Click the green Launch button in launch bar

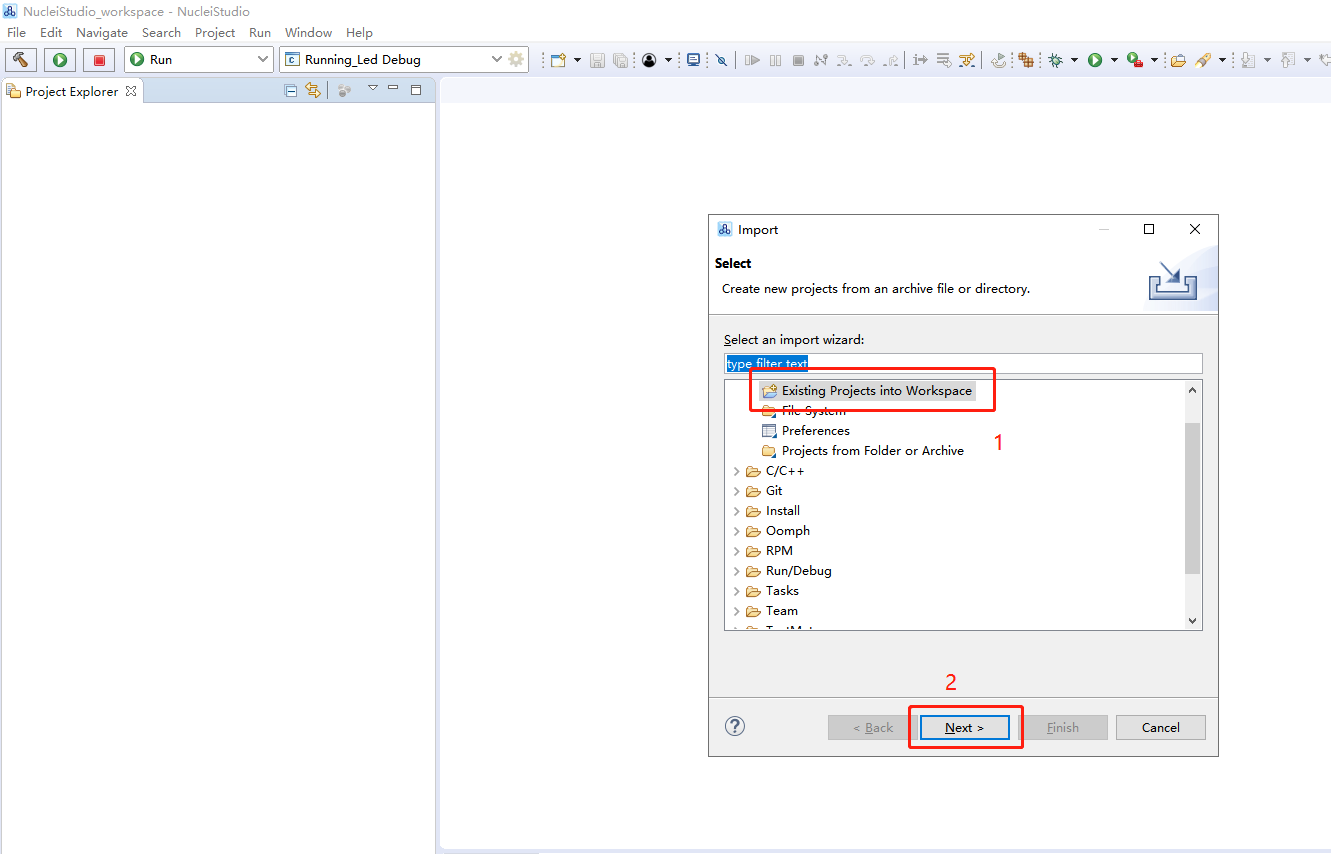[60, 60]
